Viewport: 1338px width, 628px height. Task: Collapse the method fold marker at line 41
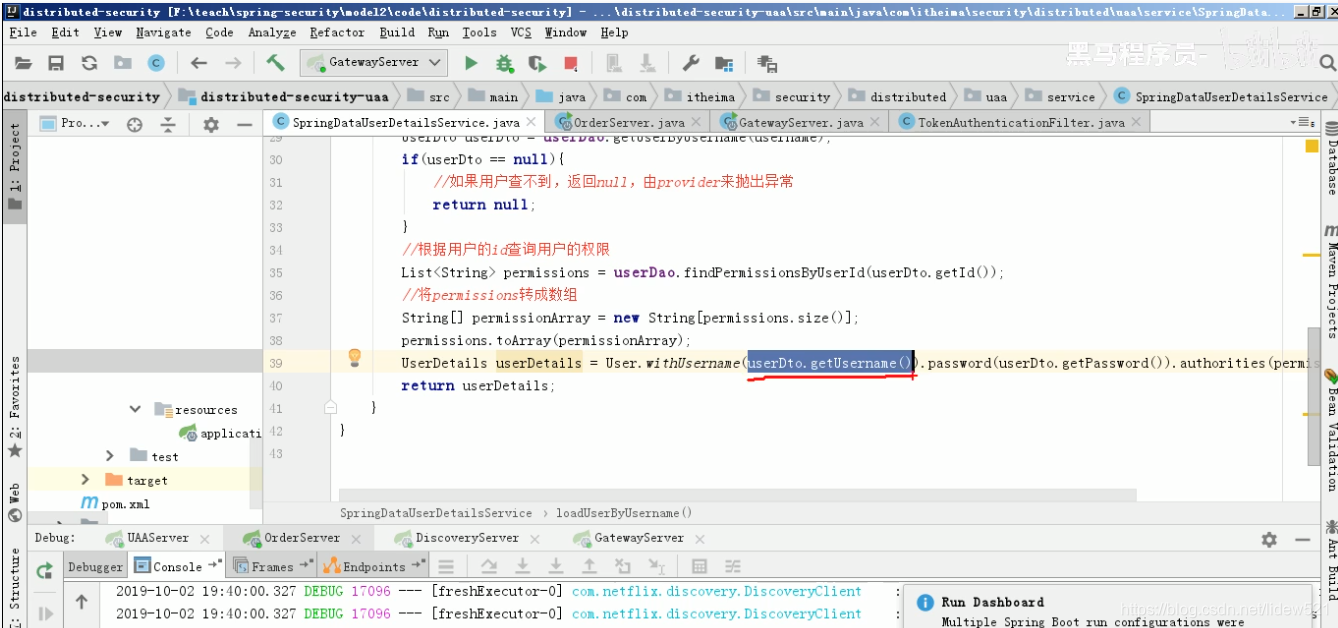(x=331, y=407)
